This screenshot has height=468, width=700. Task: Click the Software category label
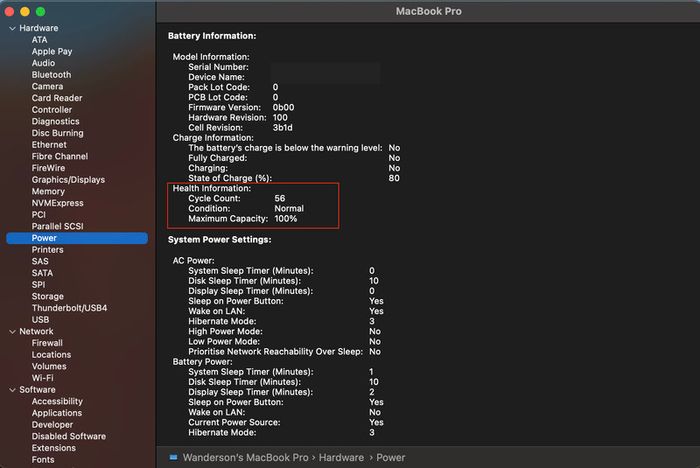click(38, 389)
